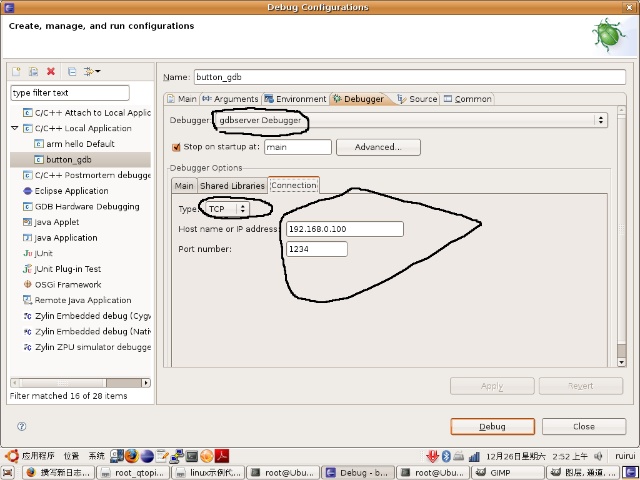Switch to GIMP window in taskbar

tap(507, 473)
